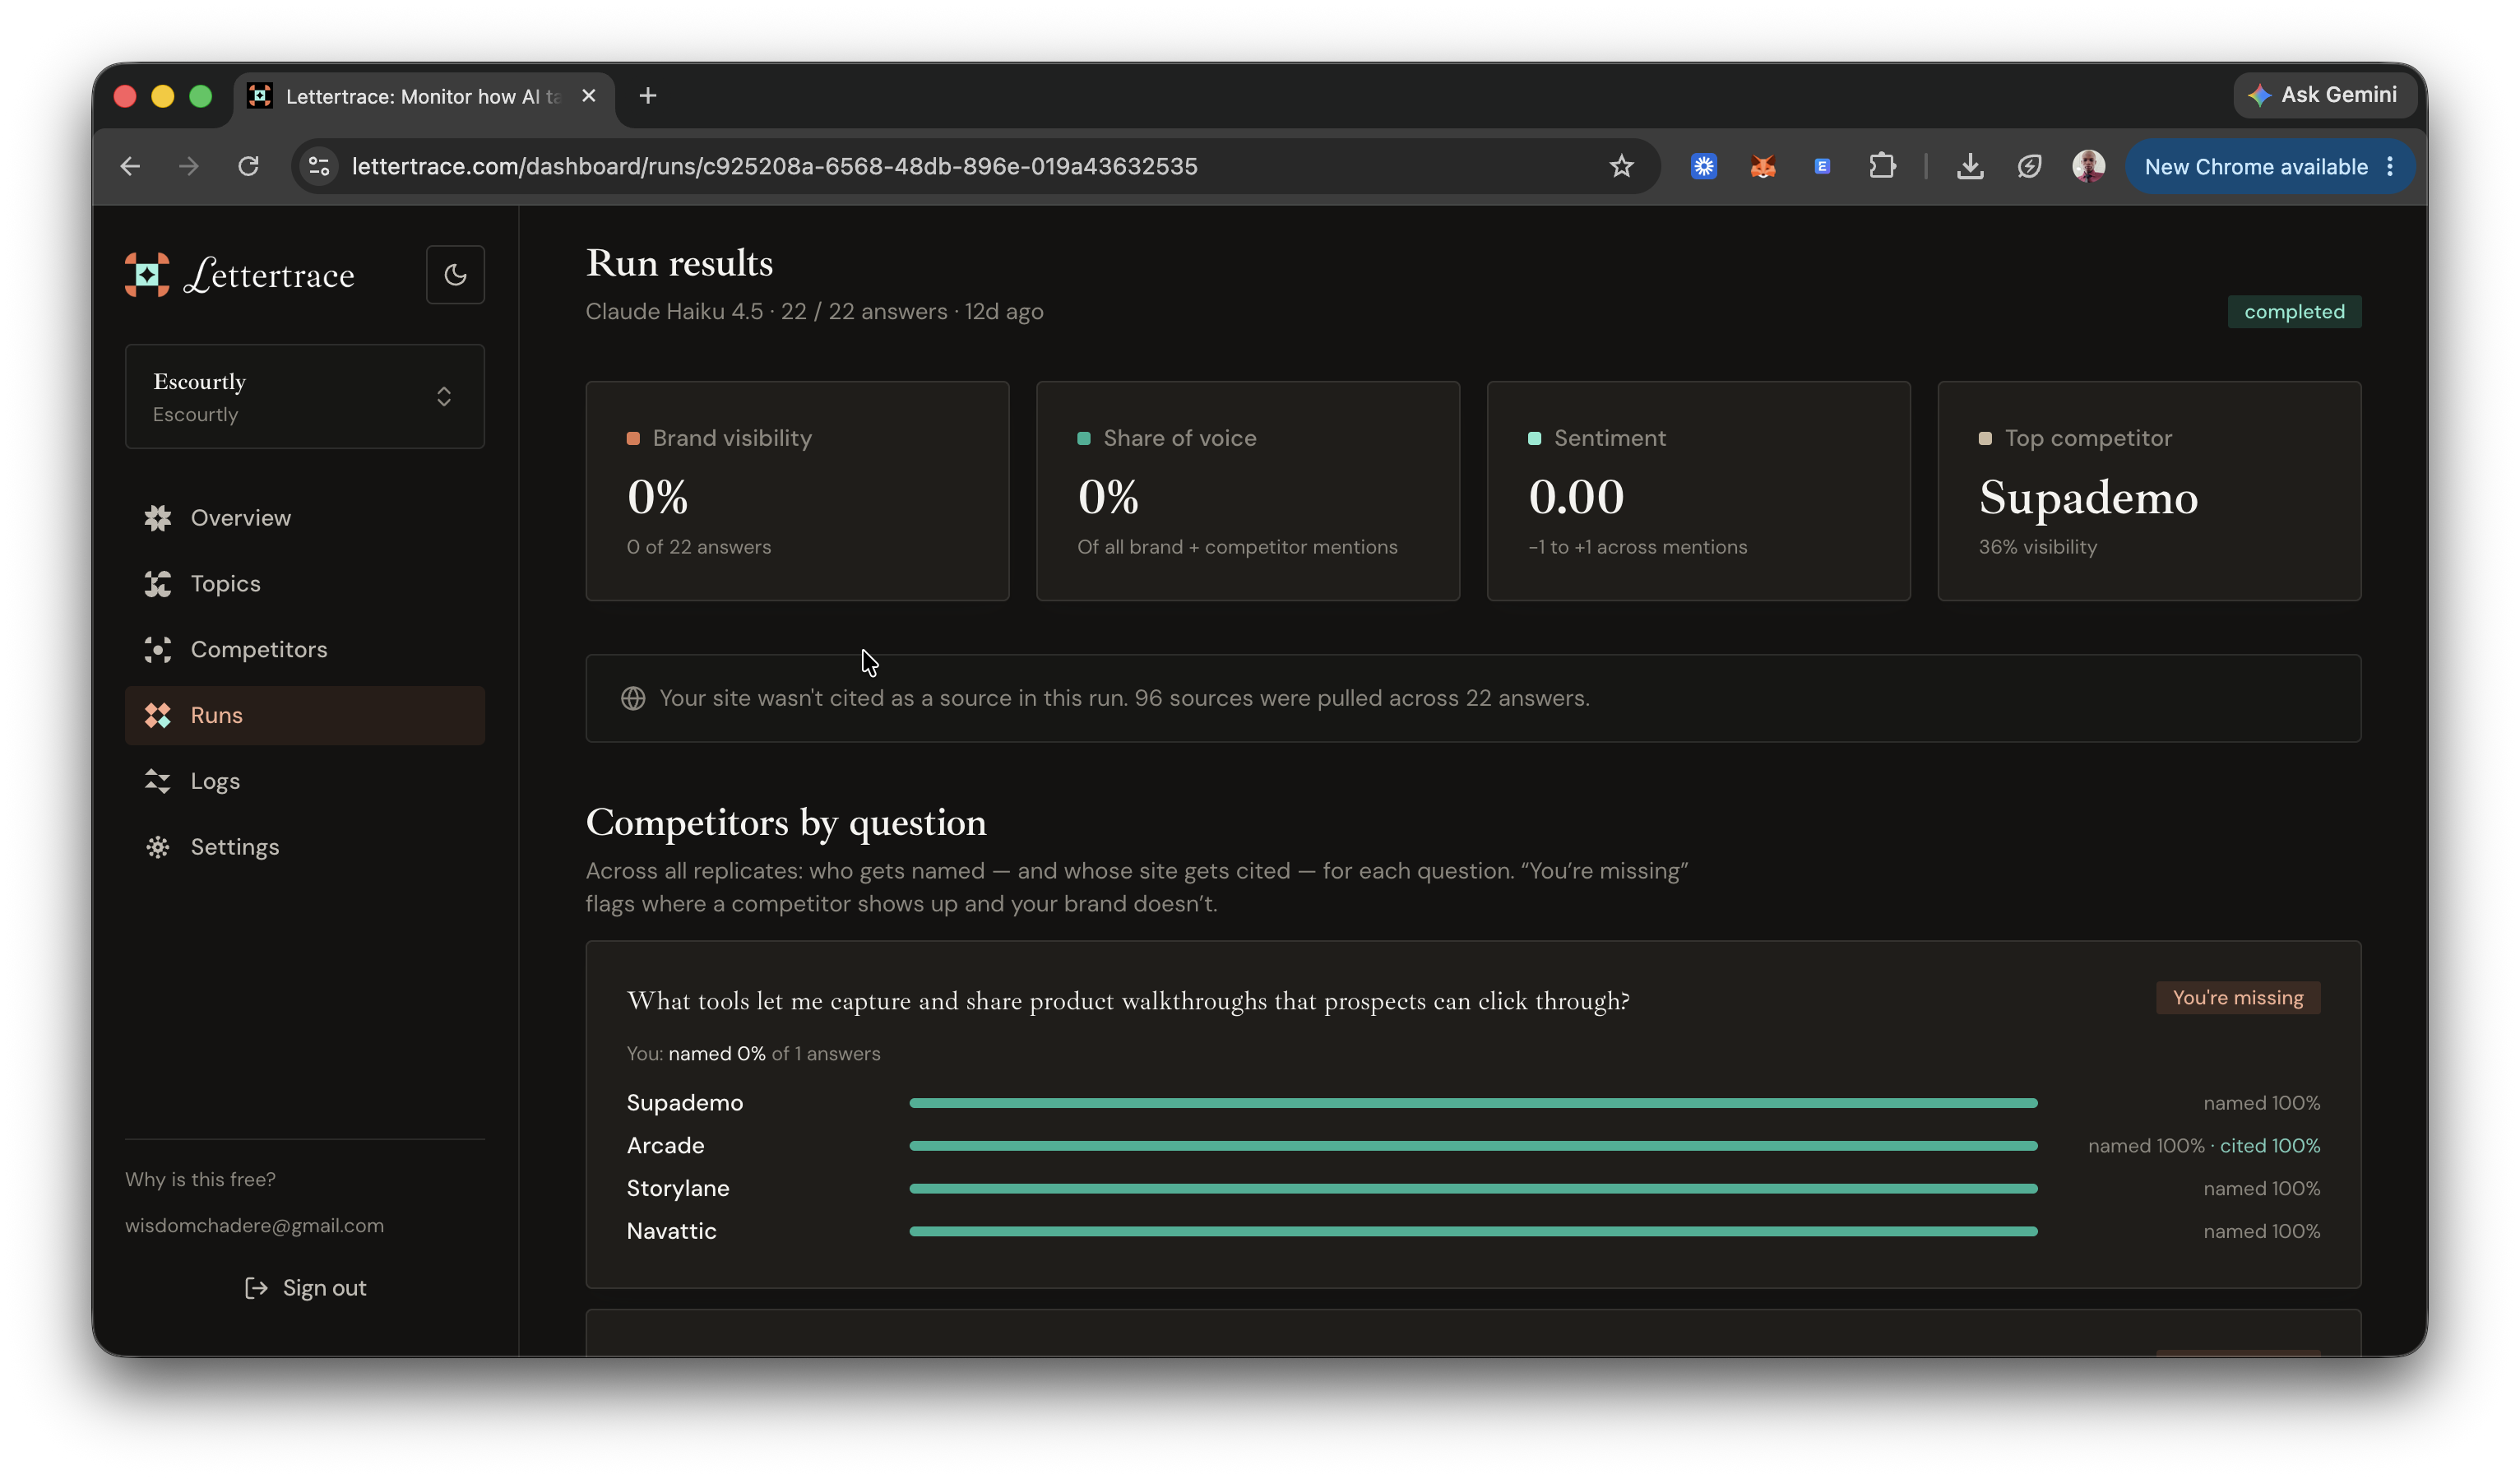Toggle dark mode moon button
The image size is (2520, 1479).
coord(455,274)
